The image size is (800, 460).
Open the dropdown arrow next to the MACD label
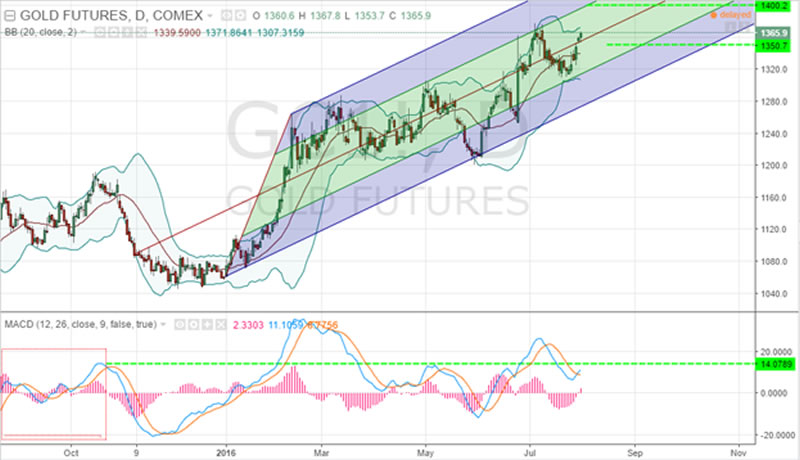[163, 324]
